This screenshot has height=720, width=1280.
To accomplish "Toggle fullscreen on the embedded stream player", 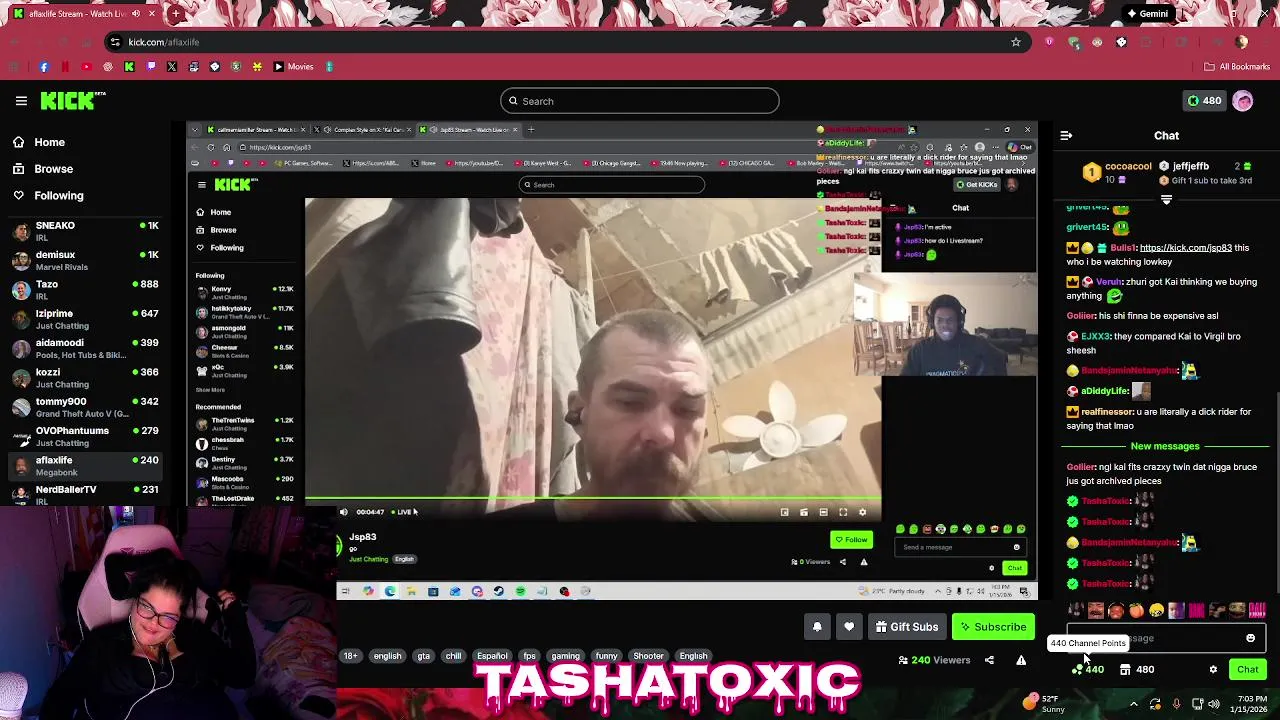I will [x=842, y=512].
